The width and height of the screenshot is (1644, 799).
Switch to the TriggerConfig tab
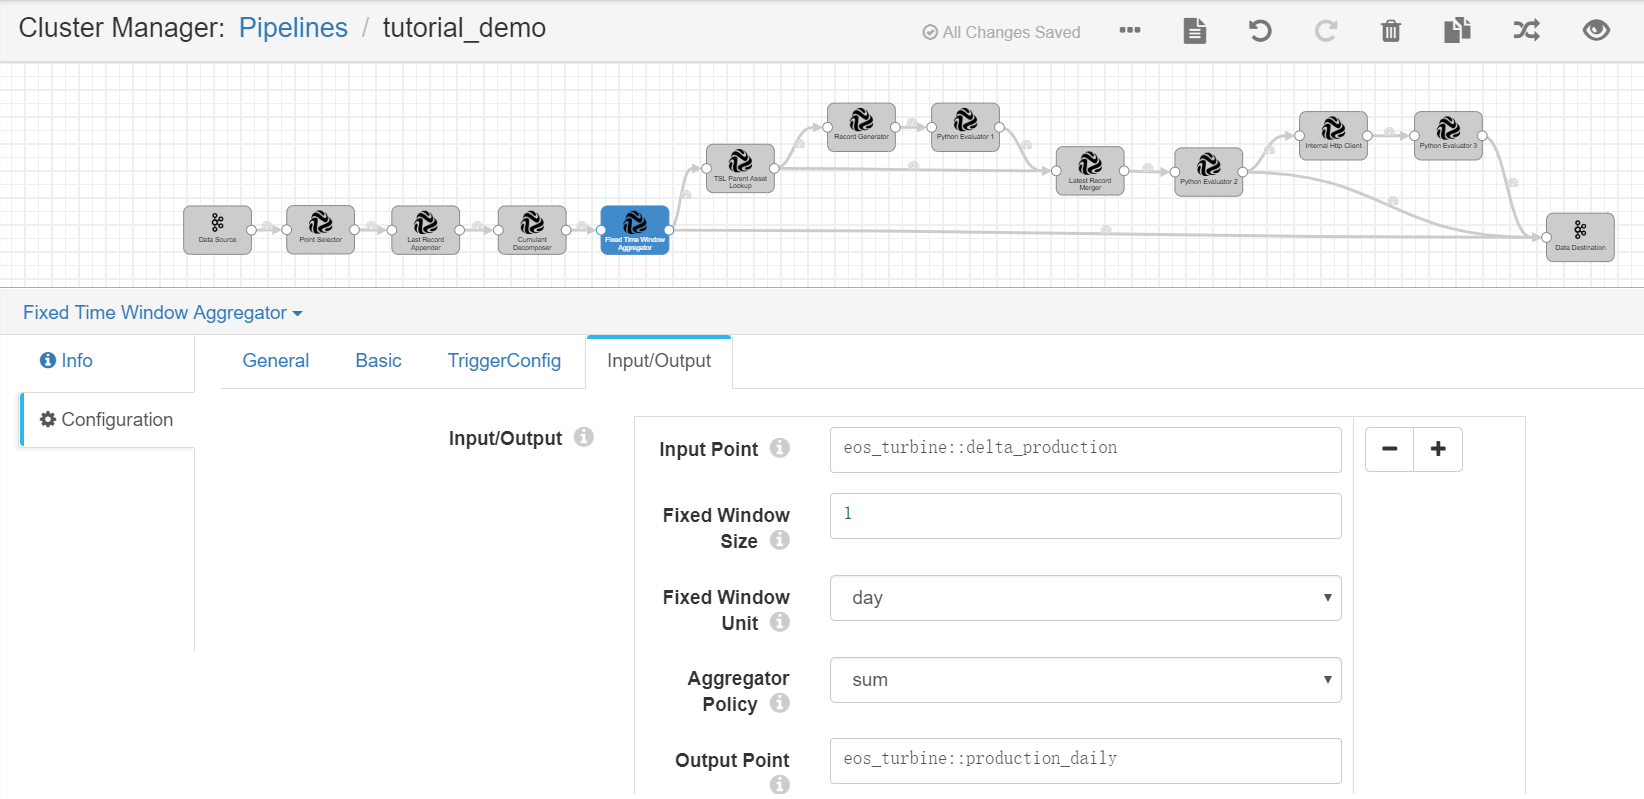(x=504, y=361)
